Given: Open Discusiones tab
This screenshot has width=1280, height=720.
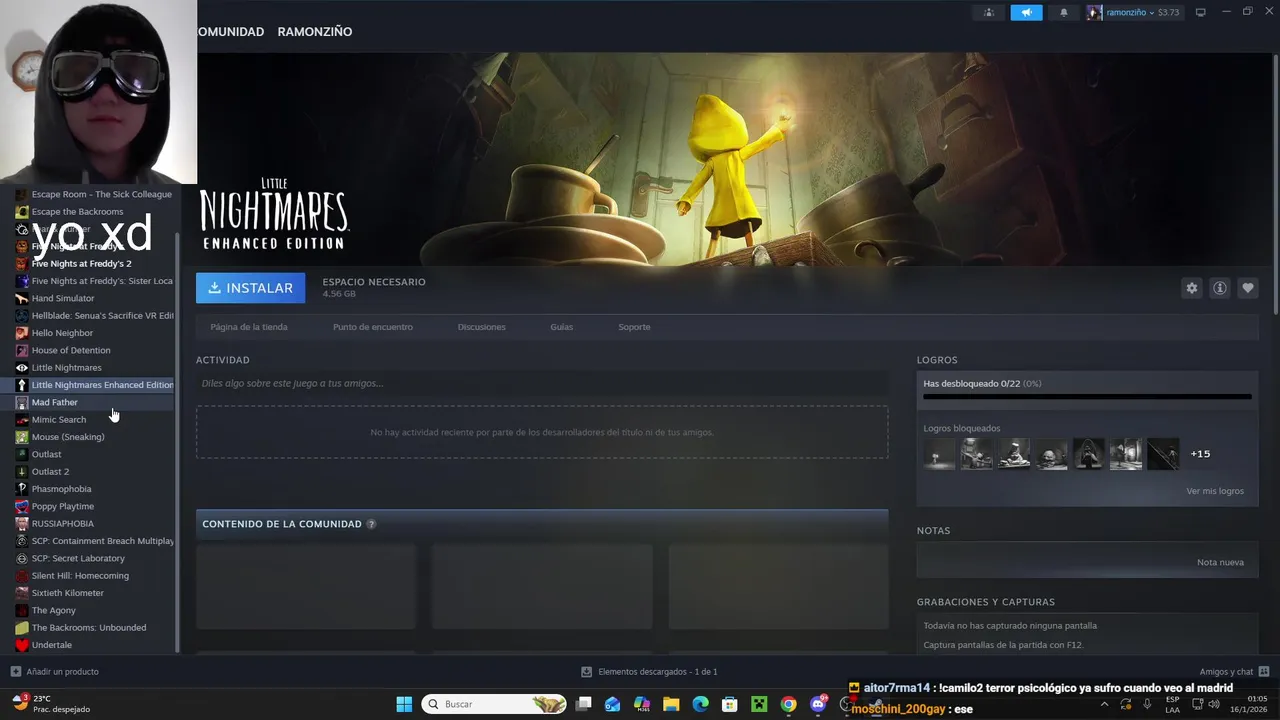Looking at the screenshot, I should (x=482, y=327).
